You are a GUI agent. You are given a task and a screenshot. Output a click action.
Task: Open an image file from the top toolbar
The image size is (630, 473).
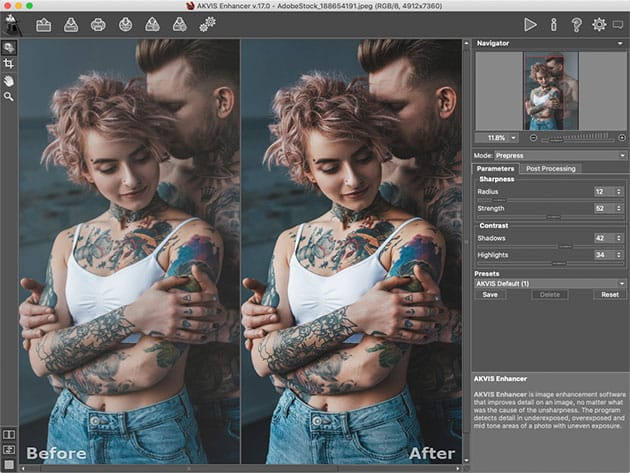(44, 24)
